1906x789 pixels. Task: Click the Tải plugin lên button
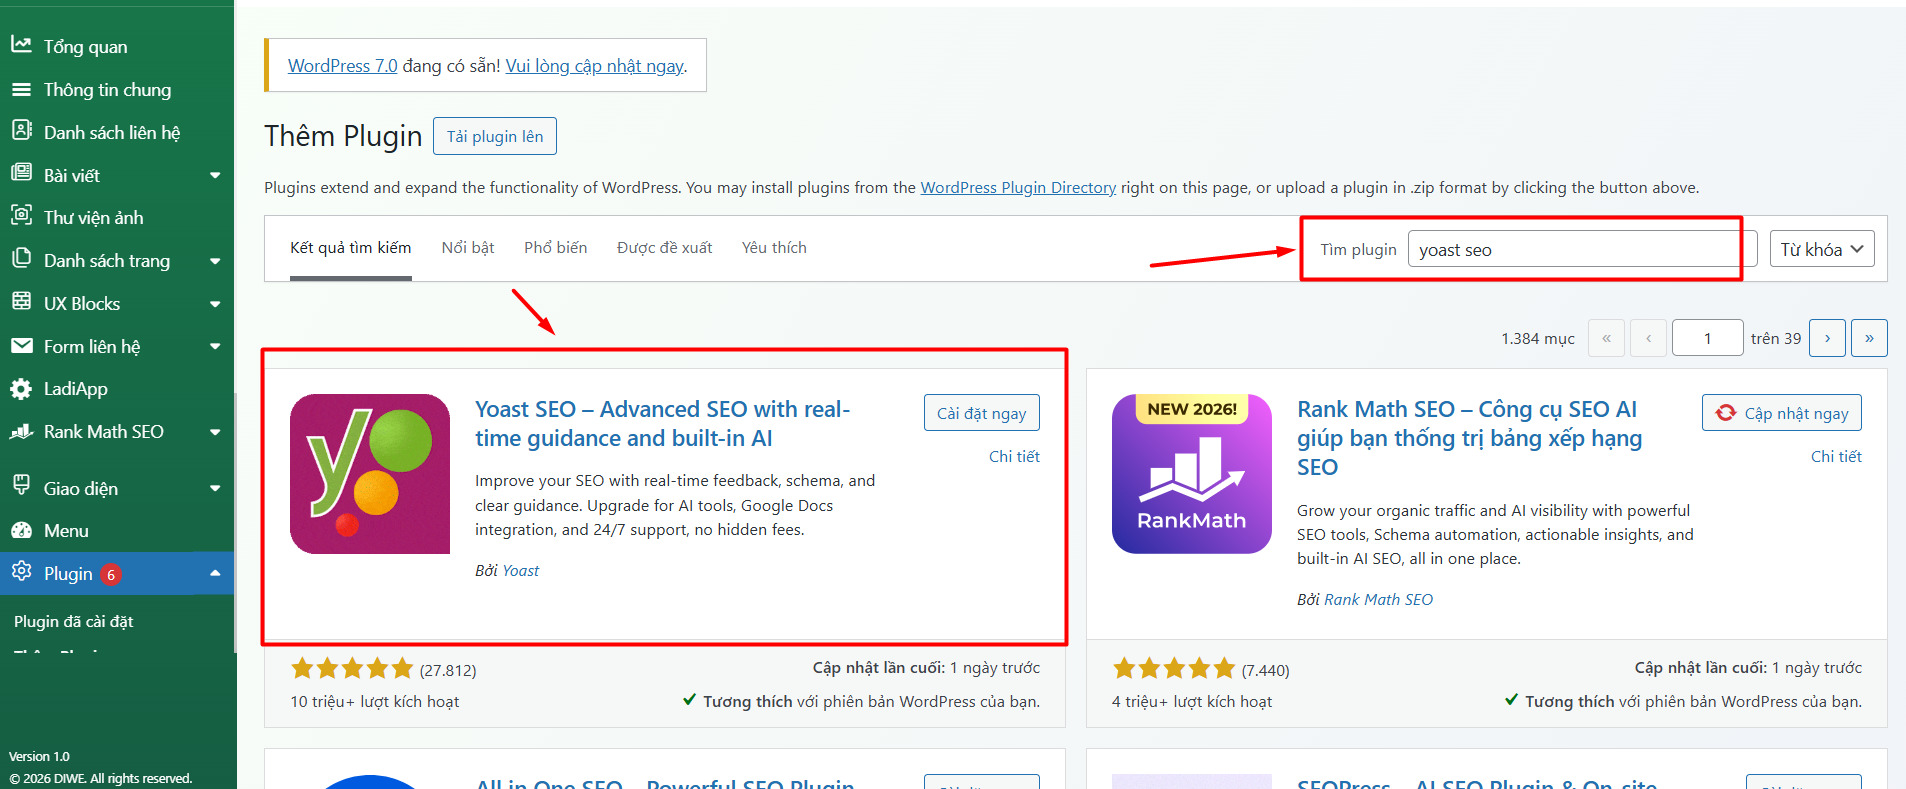pos(495,136)
